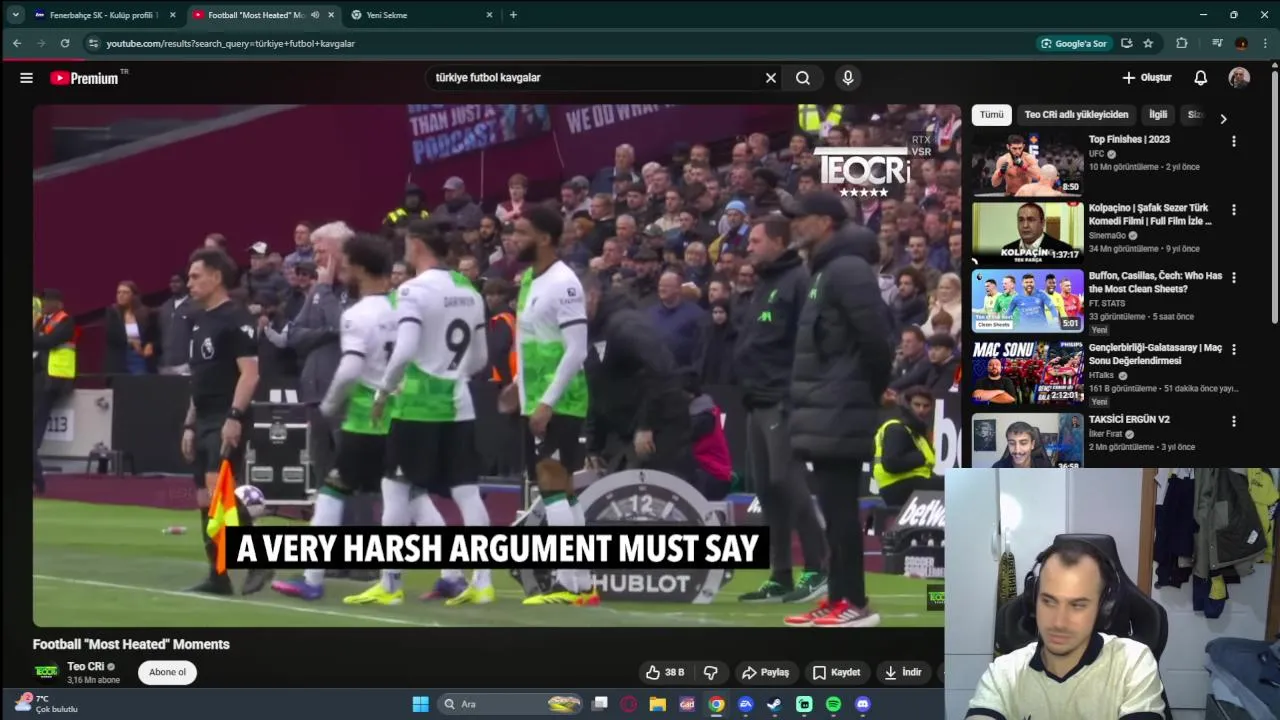The width and height of the screenshot is (1280, 720).
Task: View site information icon
Action: coord(93,44)
